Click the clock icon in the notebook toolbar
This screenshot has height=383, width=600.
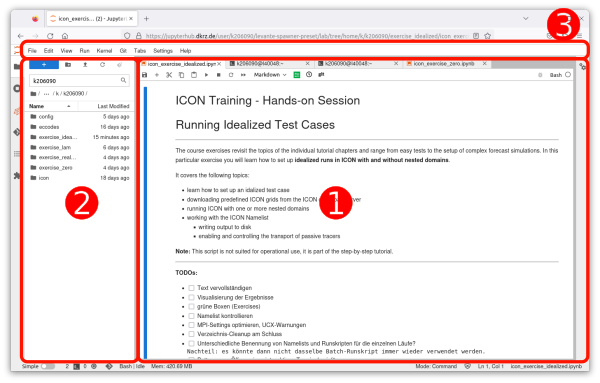pyautogui.click(x=309, y=75)
